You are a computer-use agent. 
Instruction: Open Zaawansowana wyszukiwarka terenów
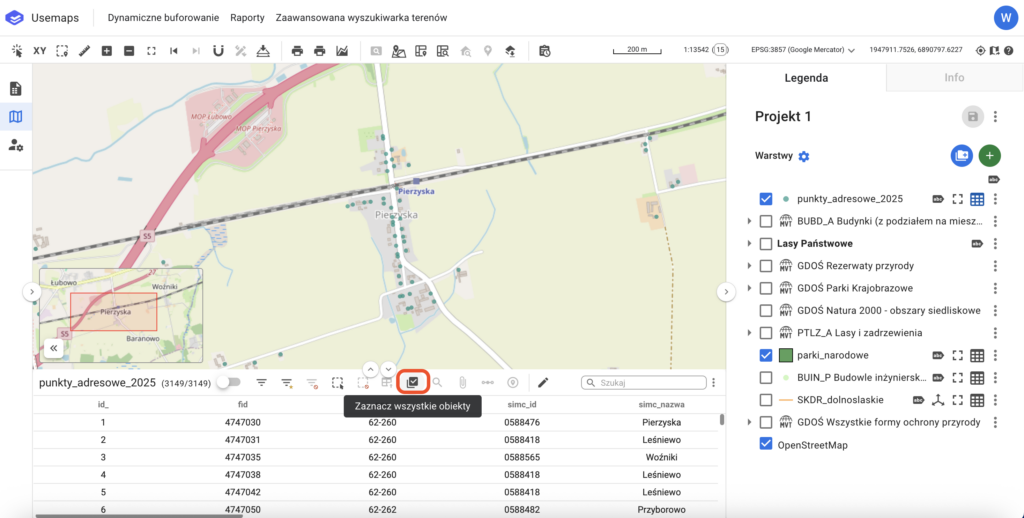pos(363,18)
